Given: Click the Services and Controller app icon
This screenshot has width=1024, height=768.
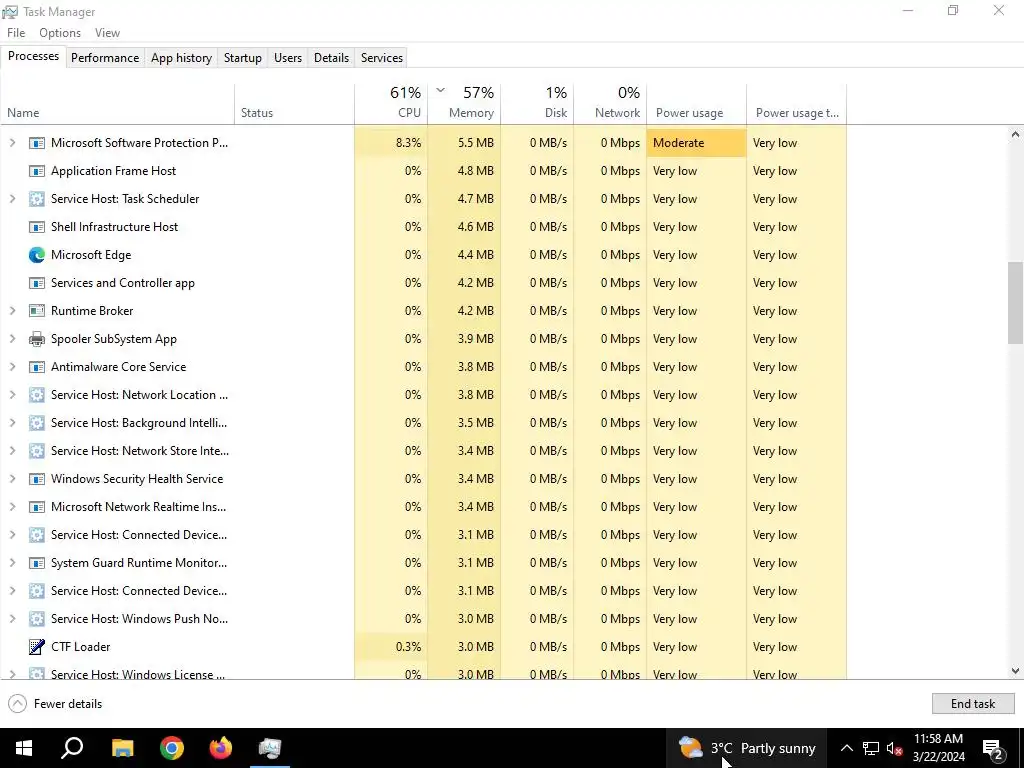Looking at the screenshot, I should 37,283.
